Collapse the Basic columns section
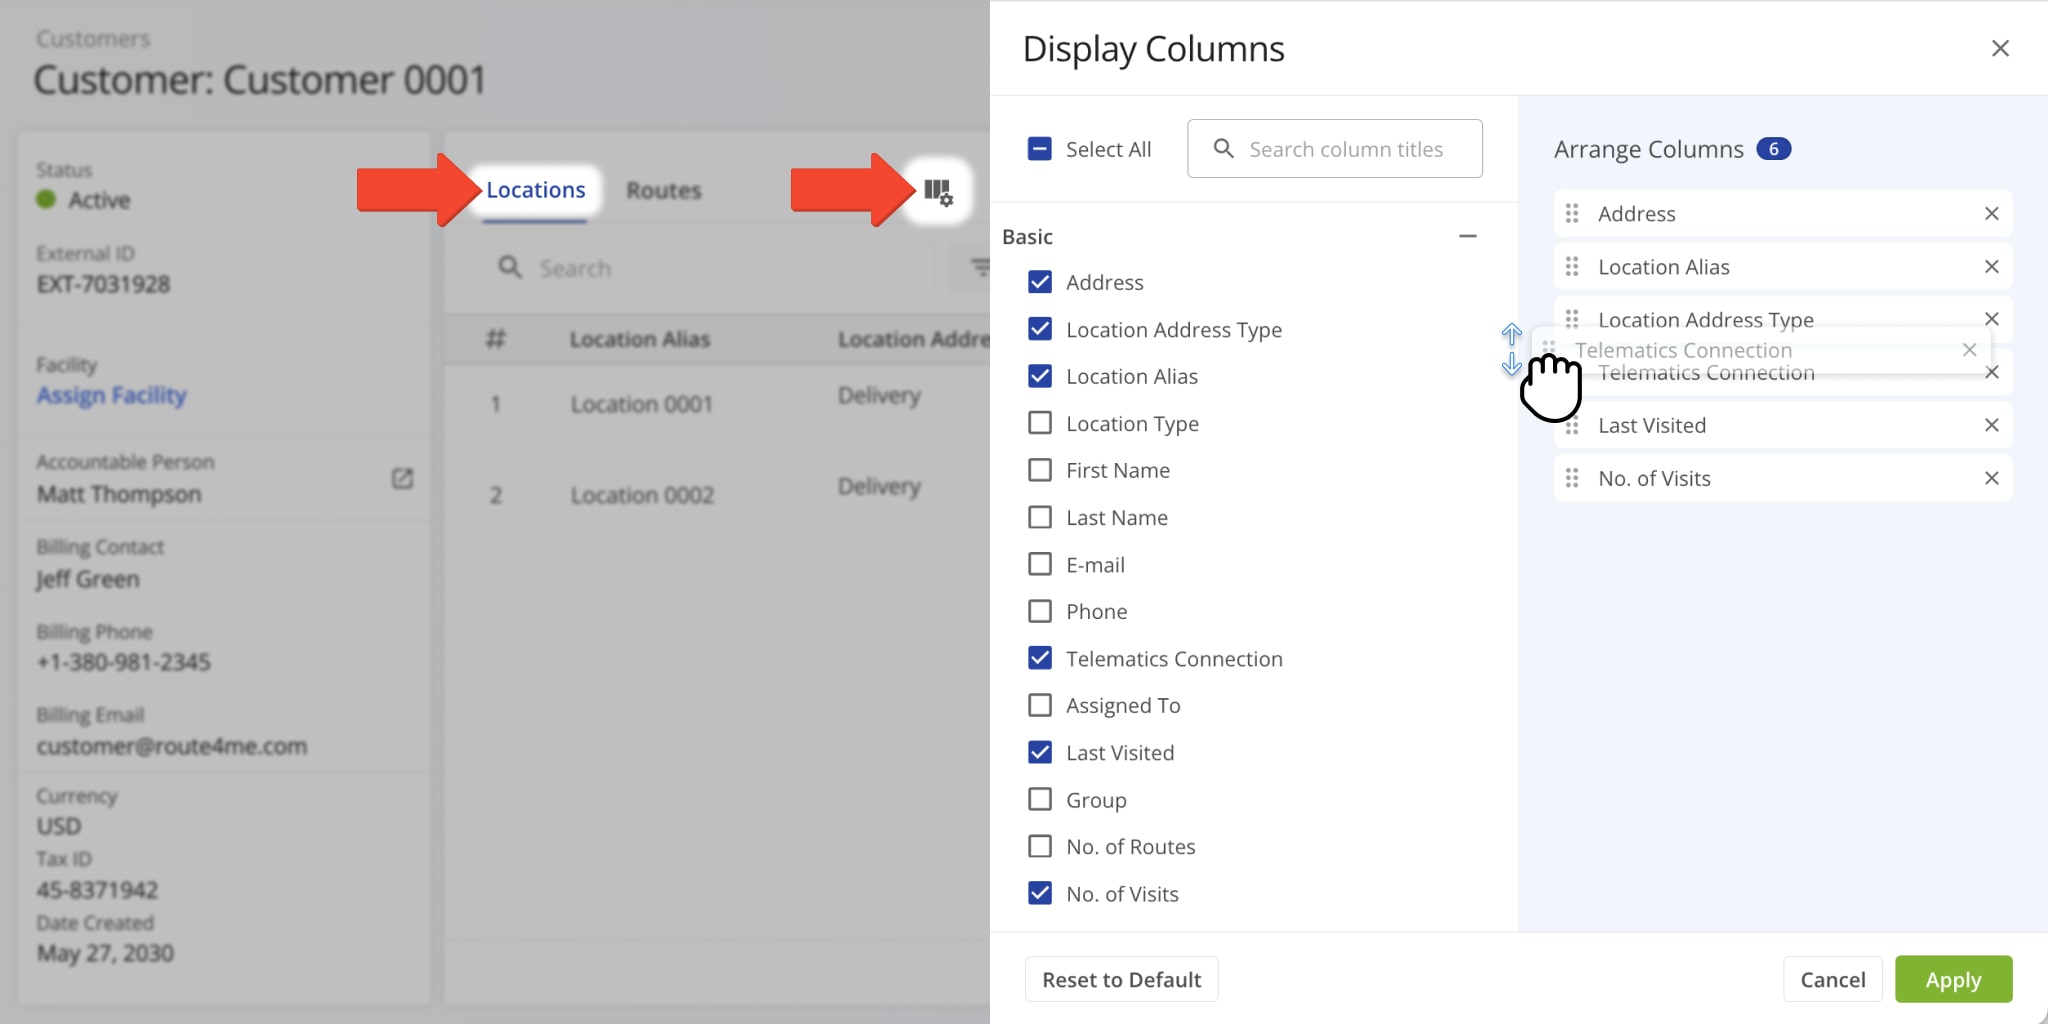2048x1024 pixels. point(1467,236)
